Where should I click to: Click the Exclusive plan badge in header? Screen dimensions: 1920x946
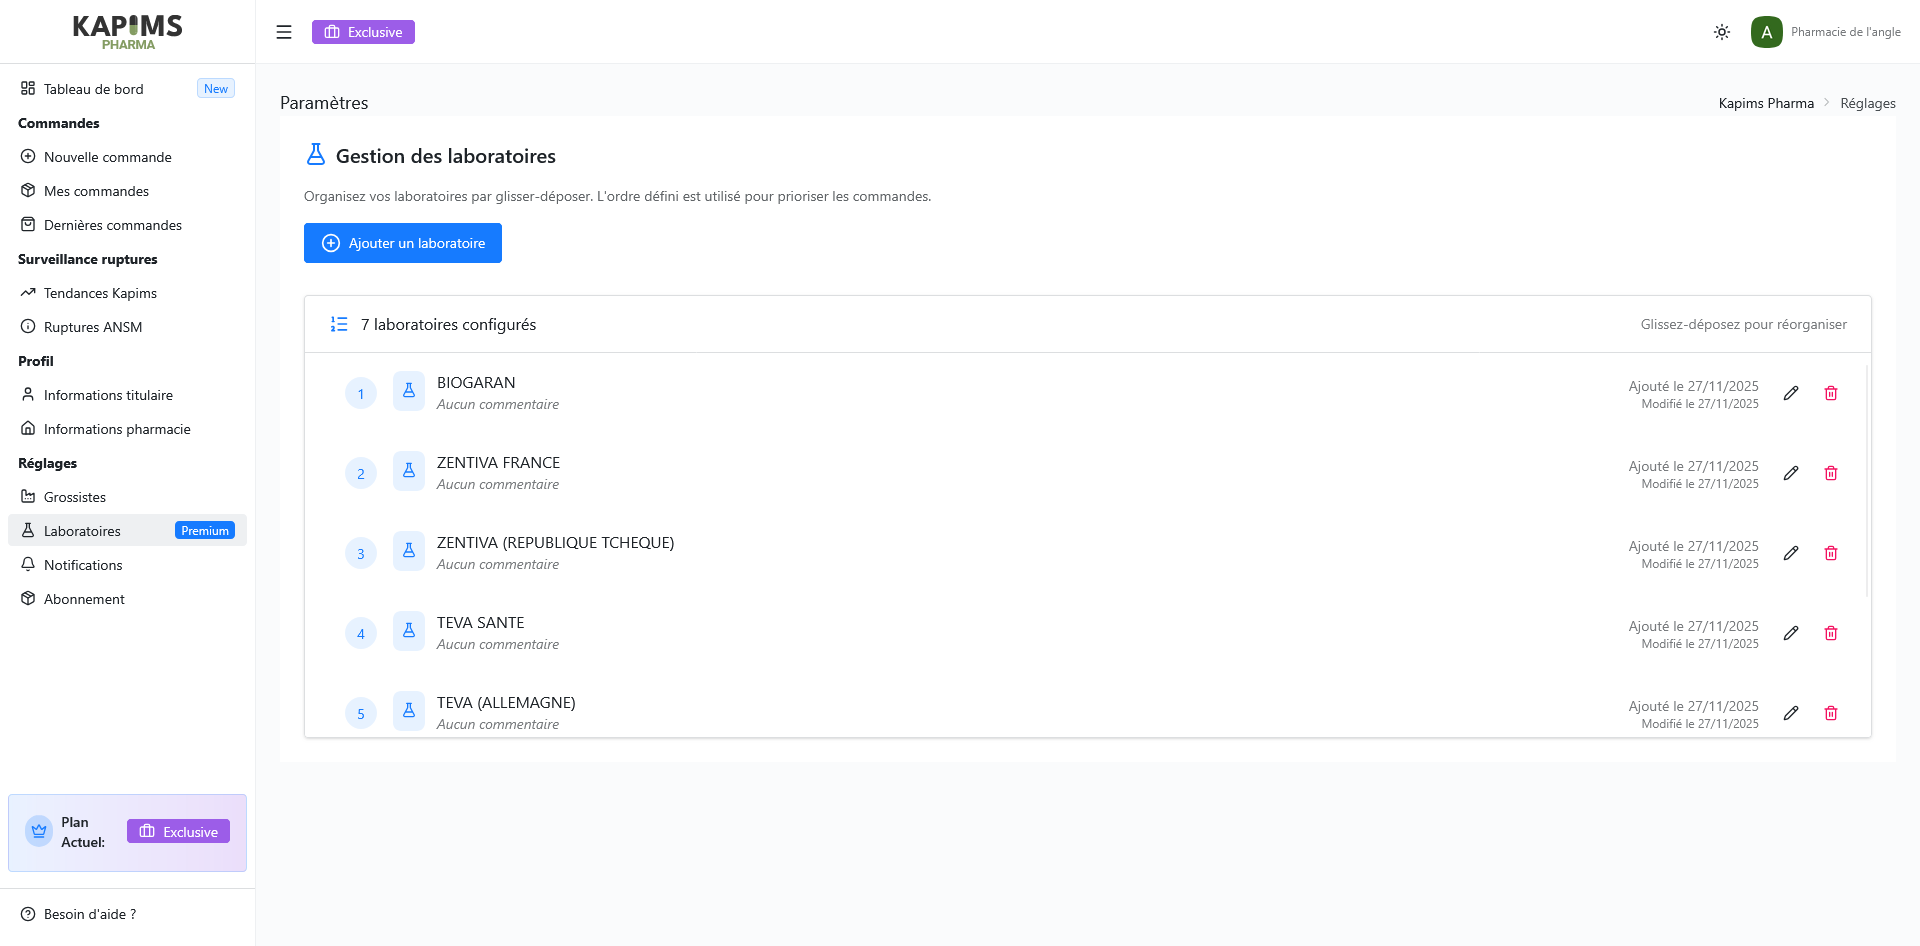(363, 32)
